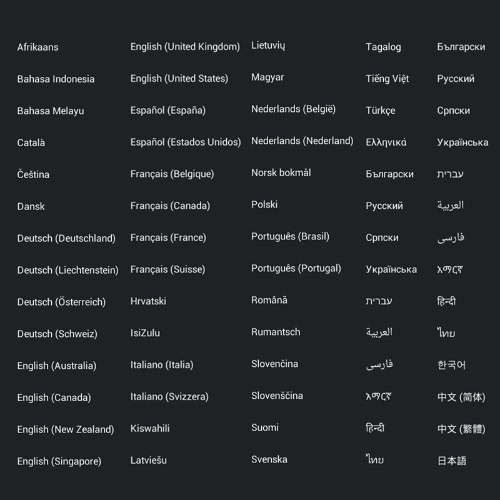Choose Español (Estados Unidos)

[x=186, y=142]
